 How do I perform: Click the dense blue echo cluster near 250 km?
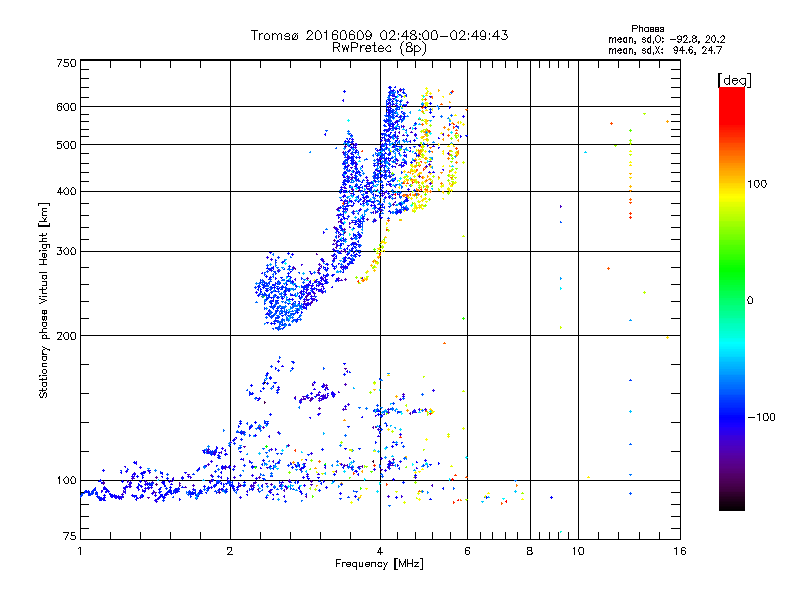coord(281,293)
